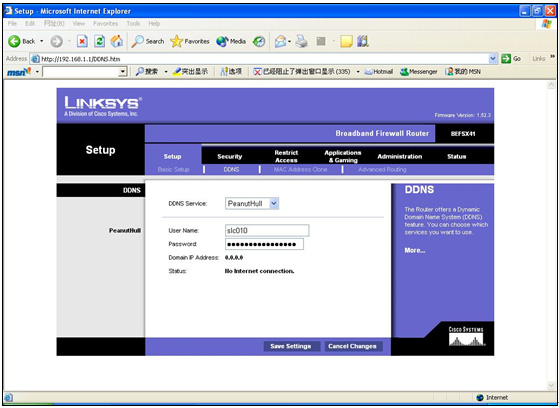Expand the address bar URL dropdown
The image size is (559, 408).
pyautogui.click(x=493, y=58)
